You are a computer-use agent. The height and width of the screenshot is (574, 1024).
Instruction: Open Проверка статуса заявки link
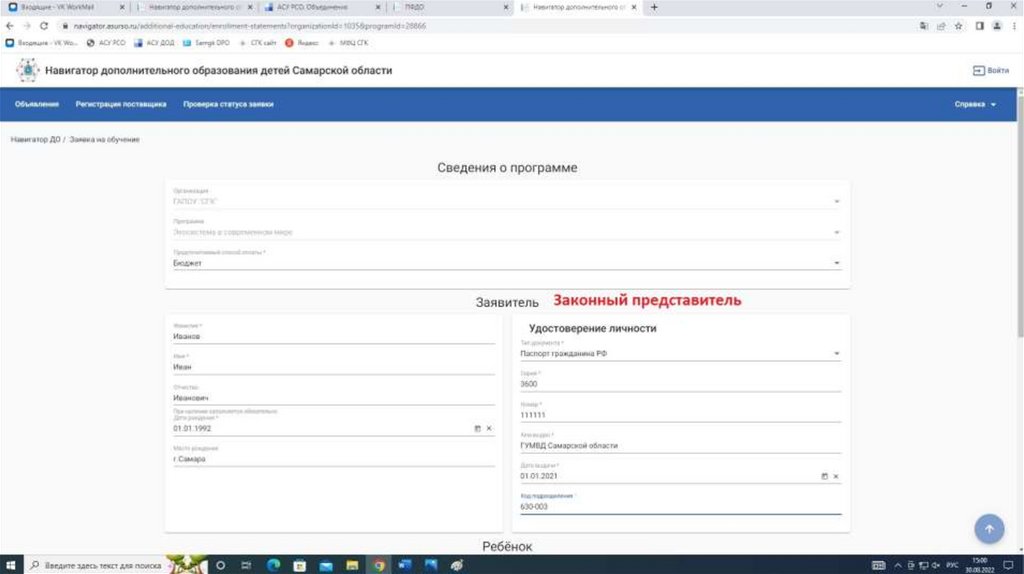[228, 104]
